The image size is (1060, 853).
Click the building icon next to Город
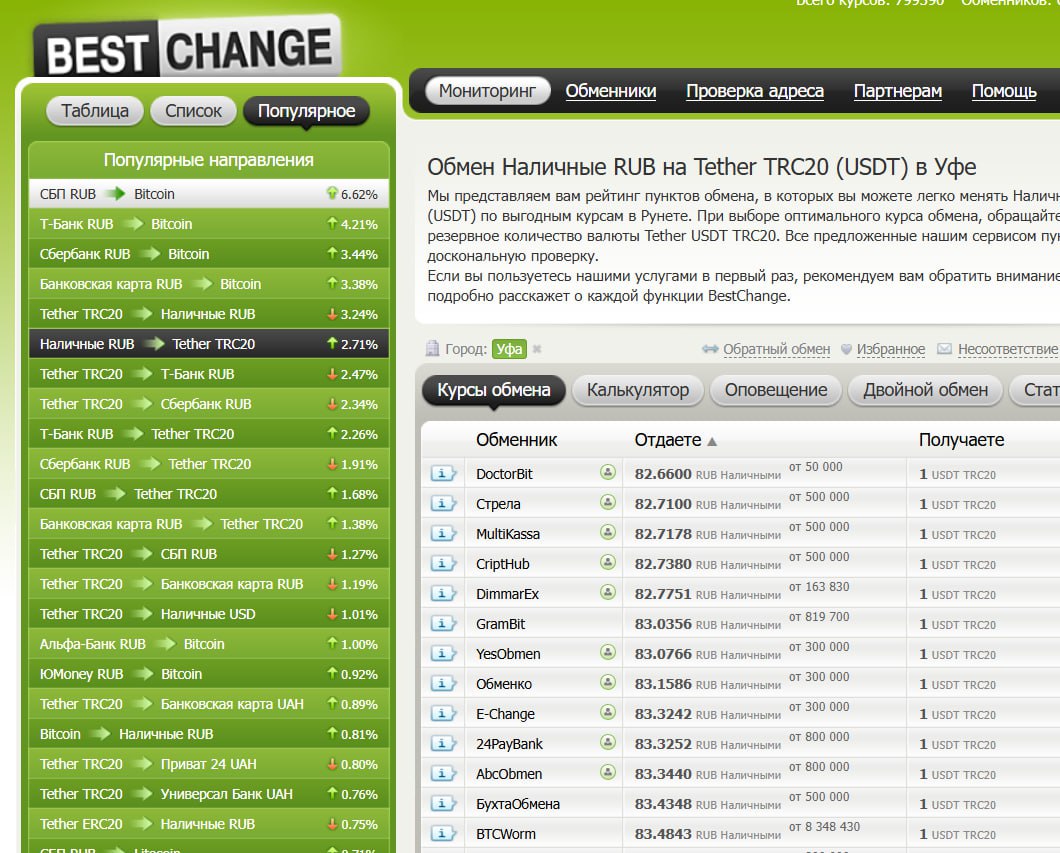click(x=432, y=349)
